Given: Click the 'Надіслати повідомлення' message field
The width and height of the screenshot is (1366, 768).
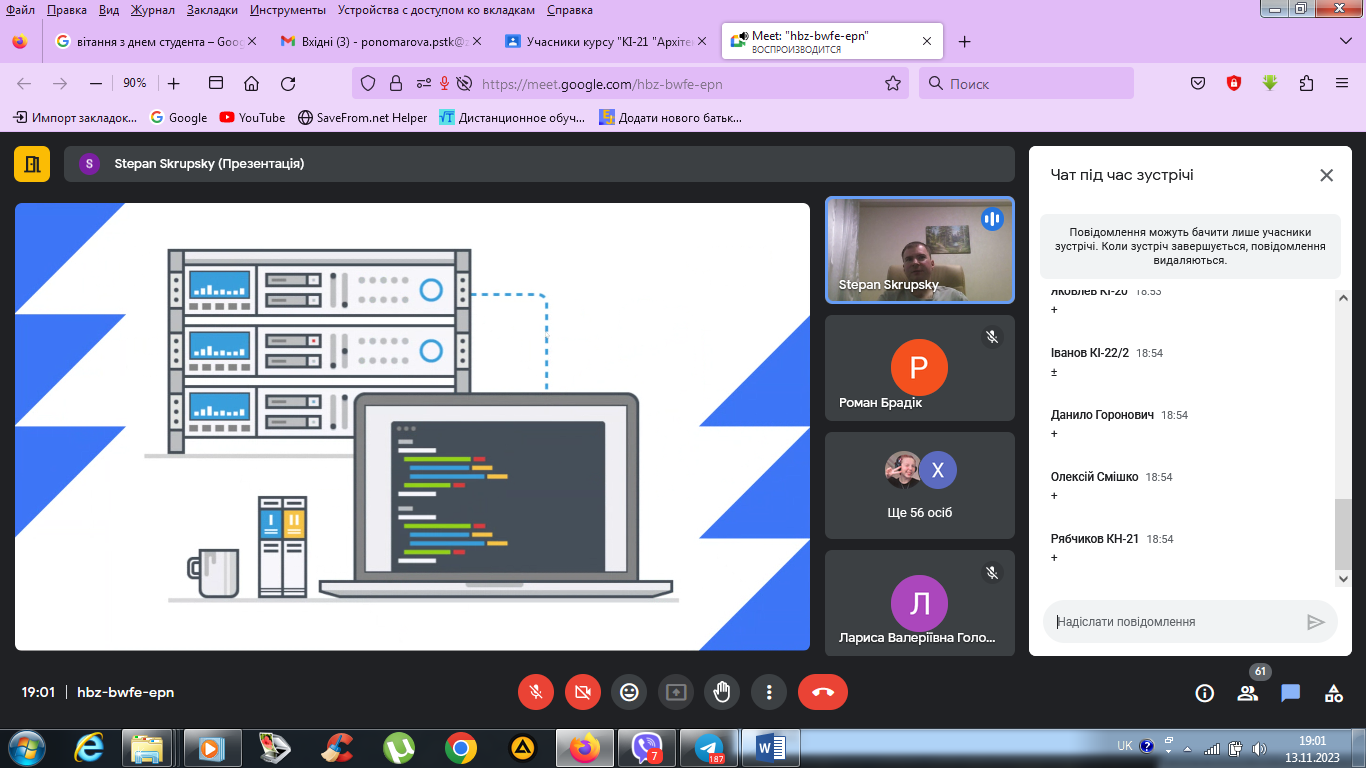Looking at the screenshot, I should (x=1175, y=622).
